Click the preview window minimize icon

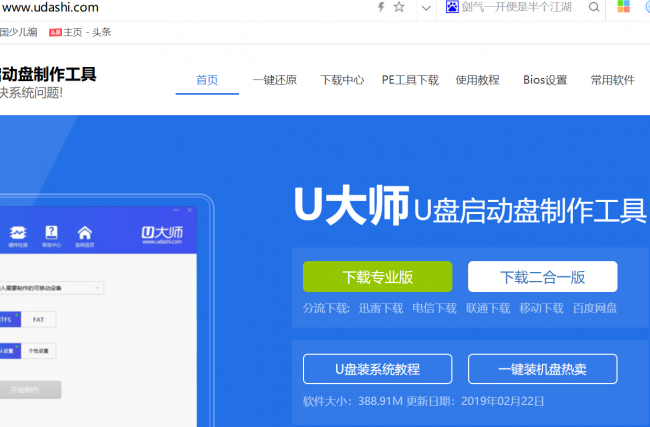[176, 210]
